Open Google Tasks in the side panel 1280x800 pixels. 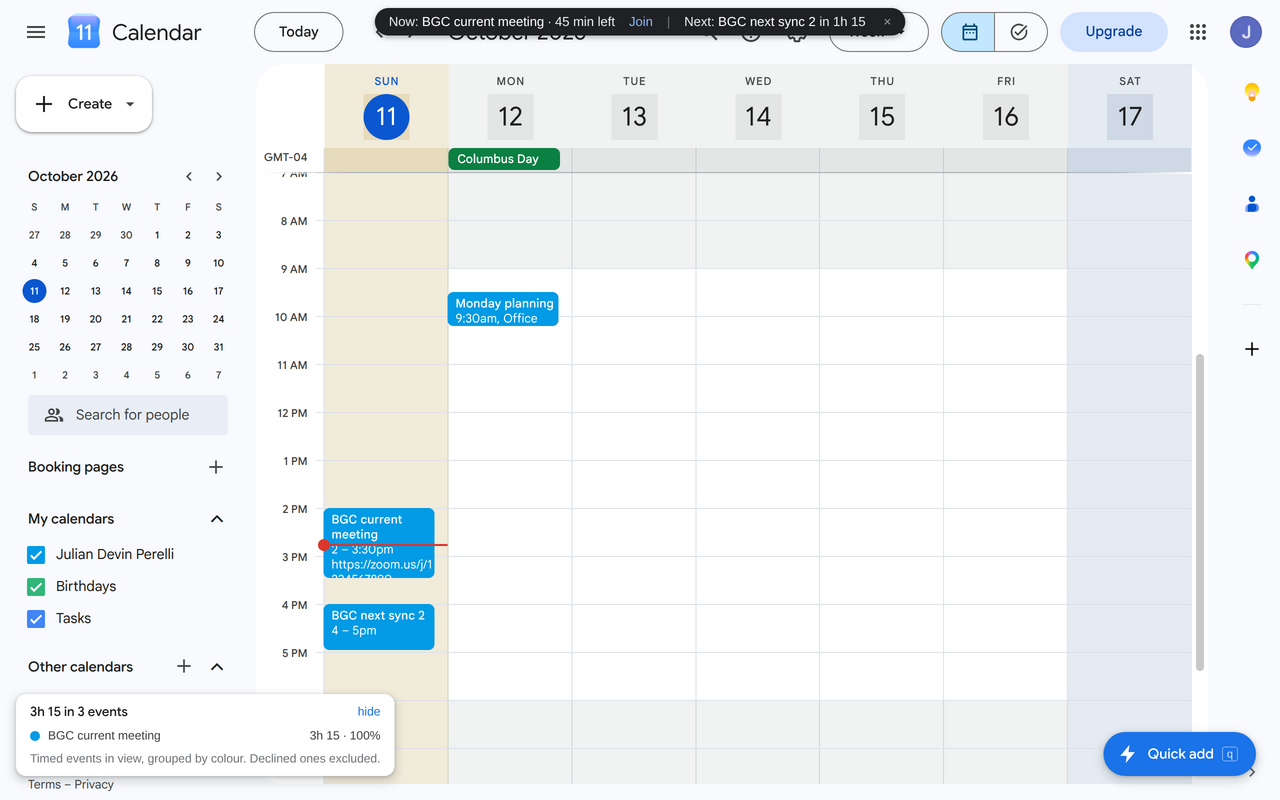pos(1251,147)
